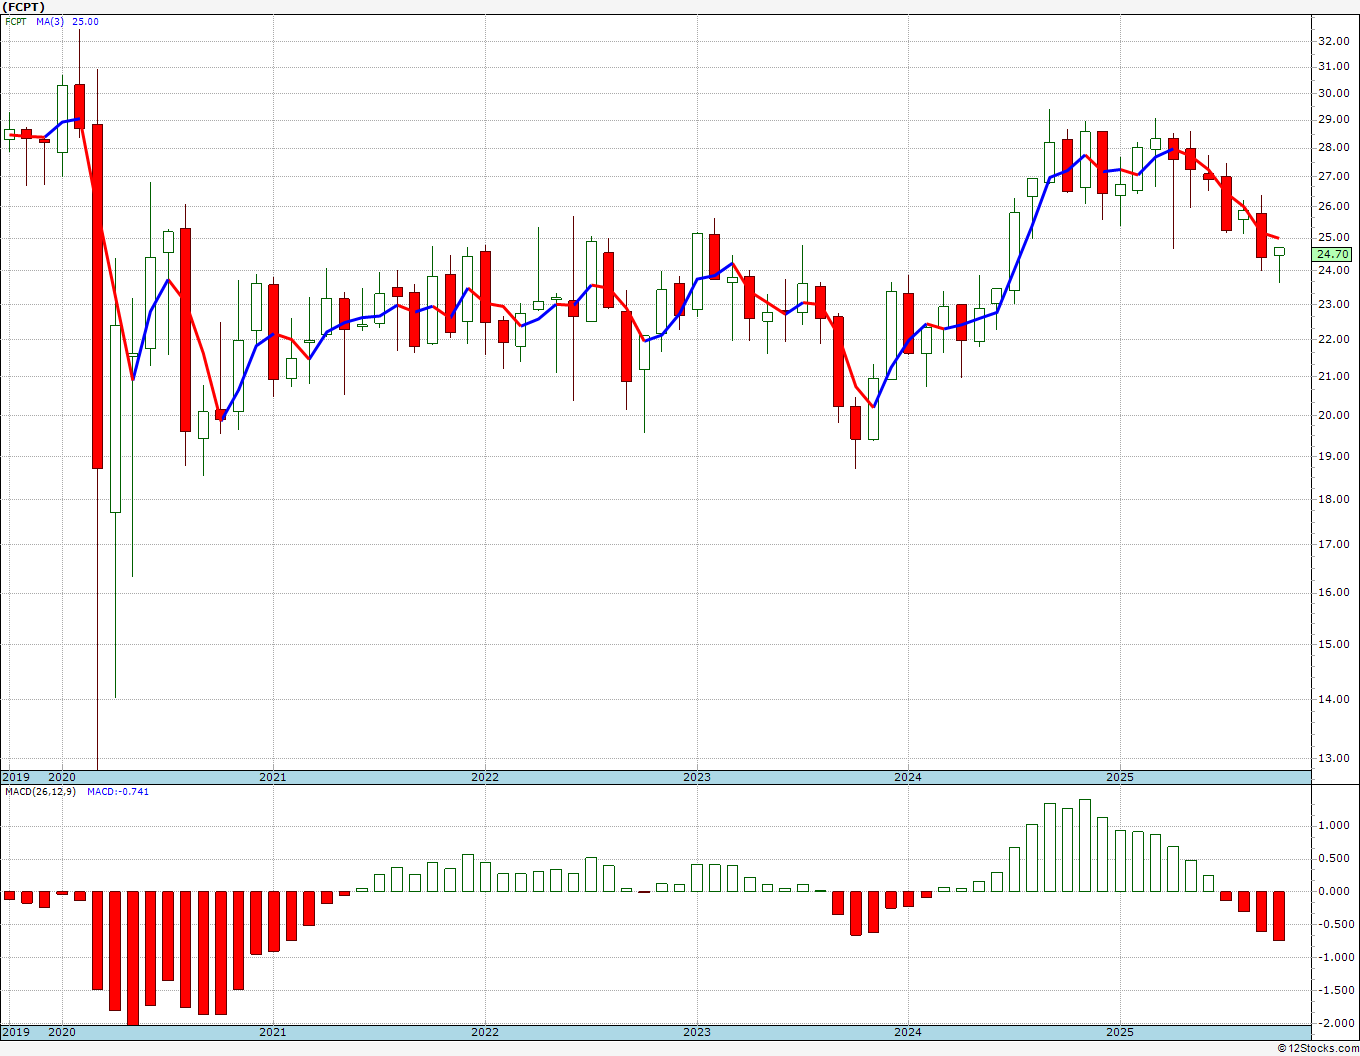This screenshot has height=1056, width=1360.
Task: Select 14.00 on the price axis
Action: point(1333,699)
